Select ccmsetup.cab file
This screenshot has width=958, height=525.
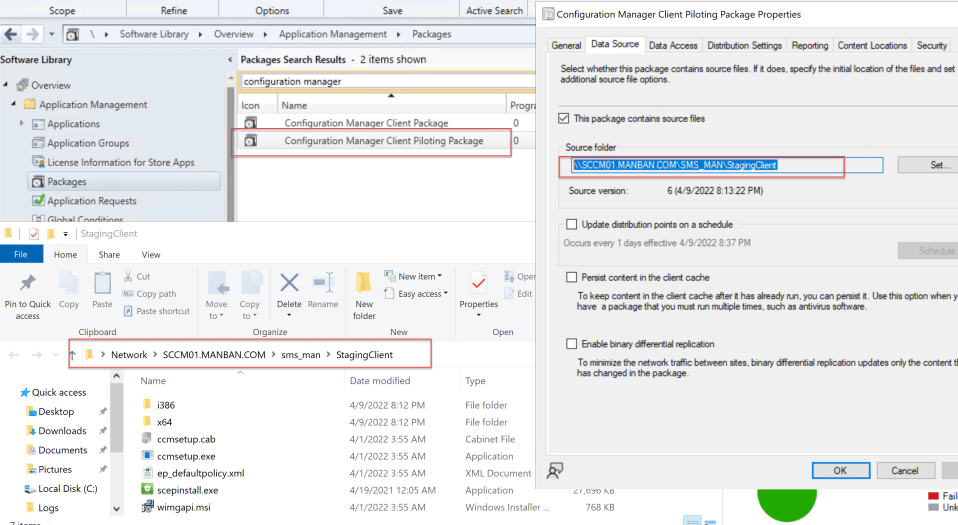tap(186, 439)
